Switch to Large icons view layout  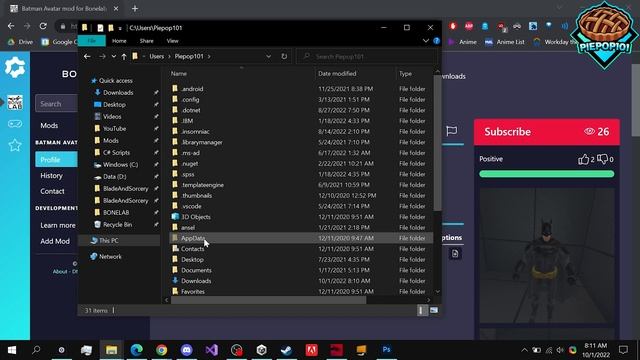(433, 311)
